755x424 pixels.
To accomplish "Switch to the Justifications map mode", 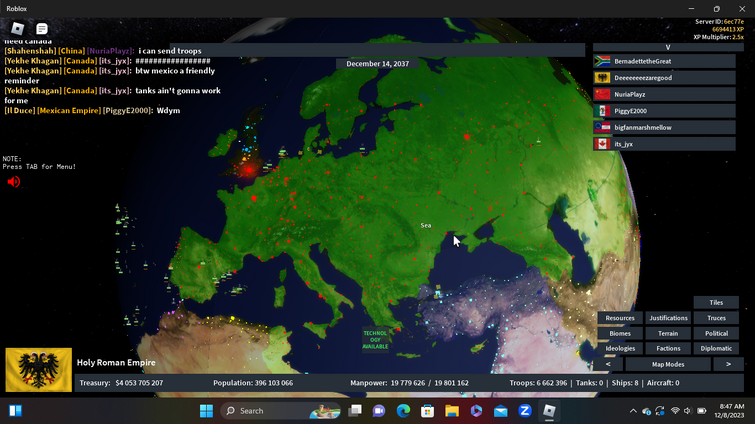I will [x=668, y=318].
